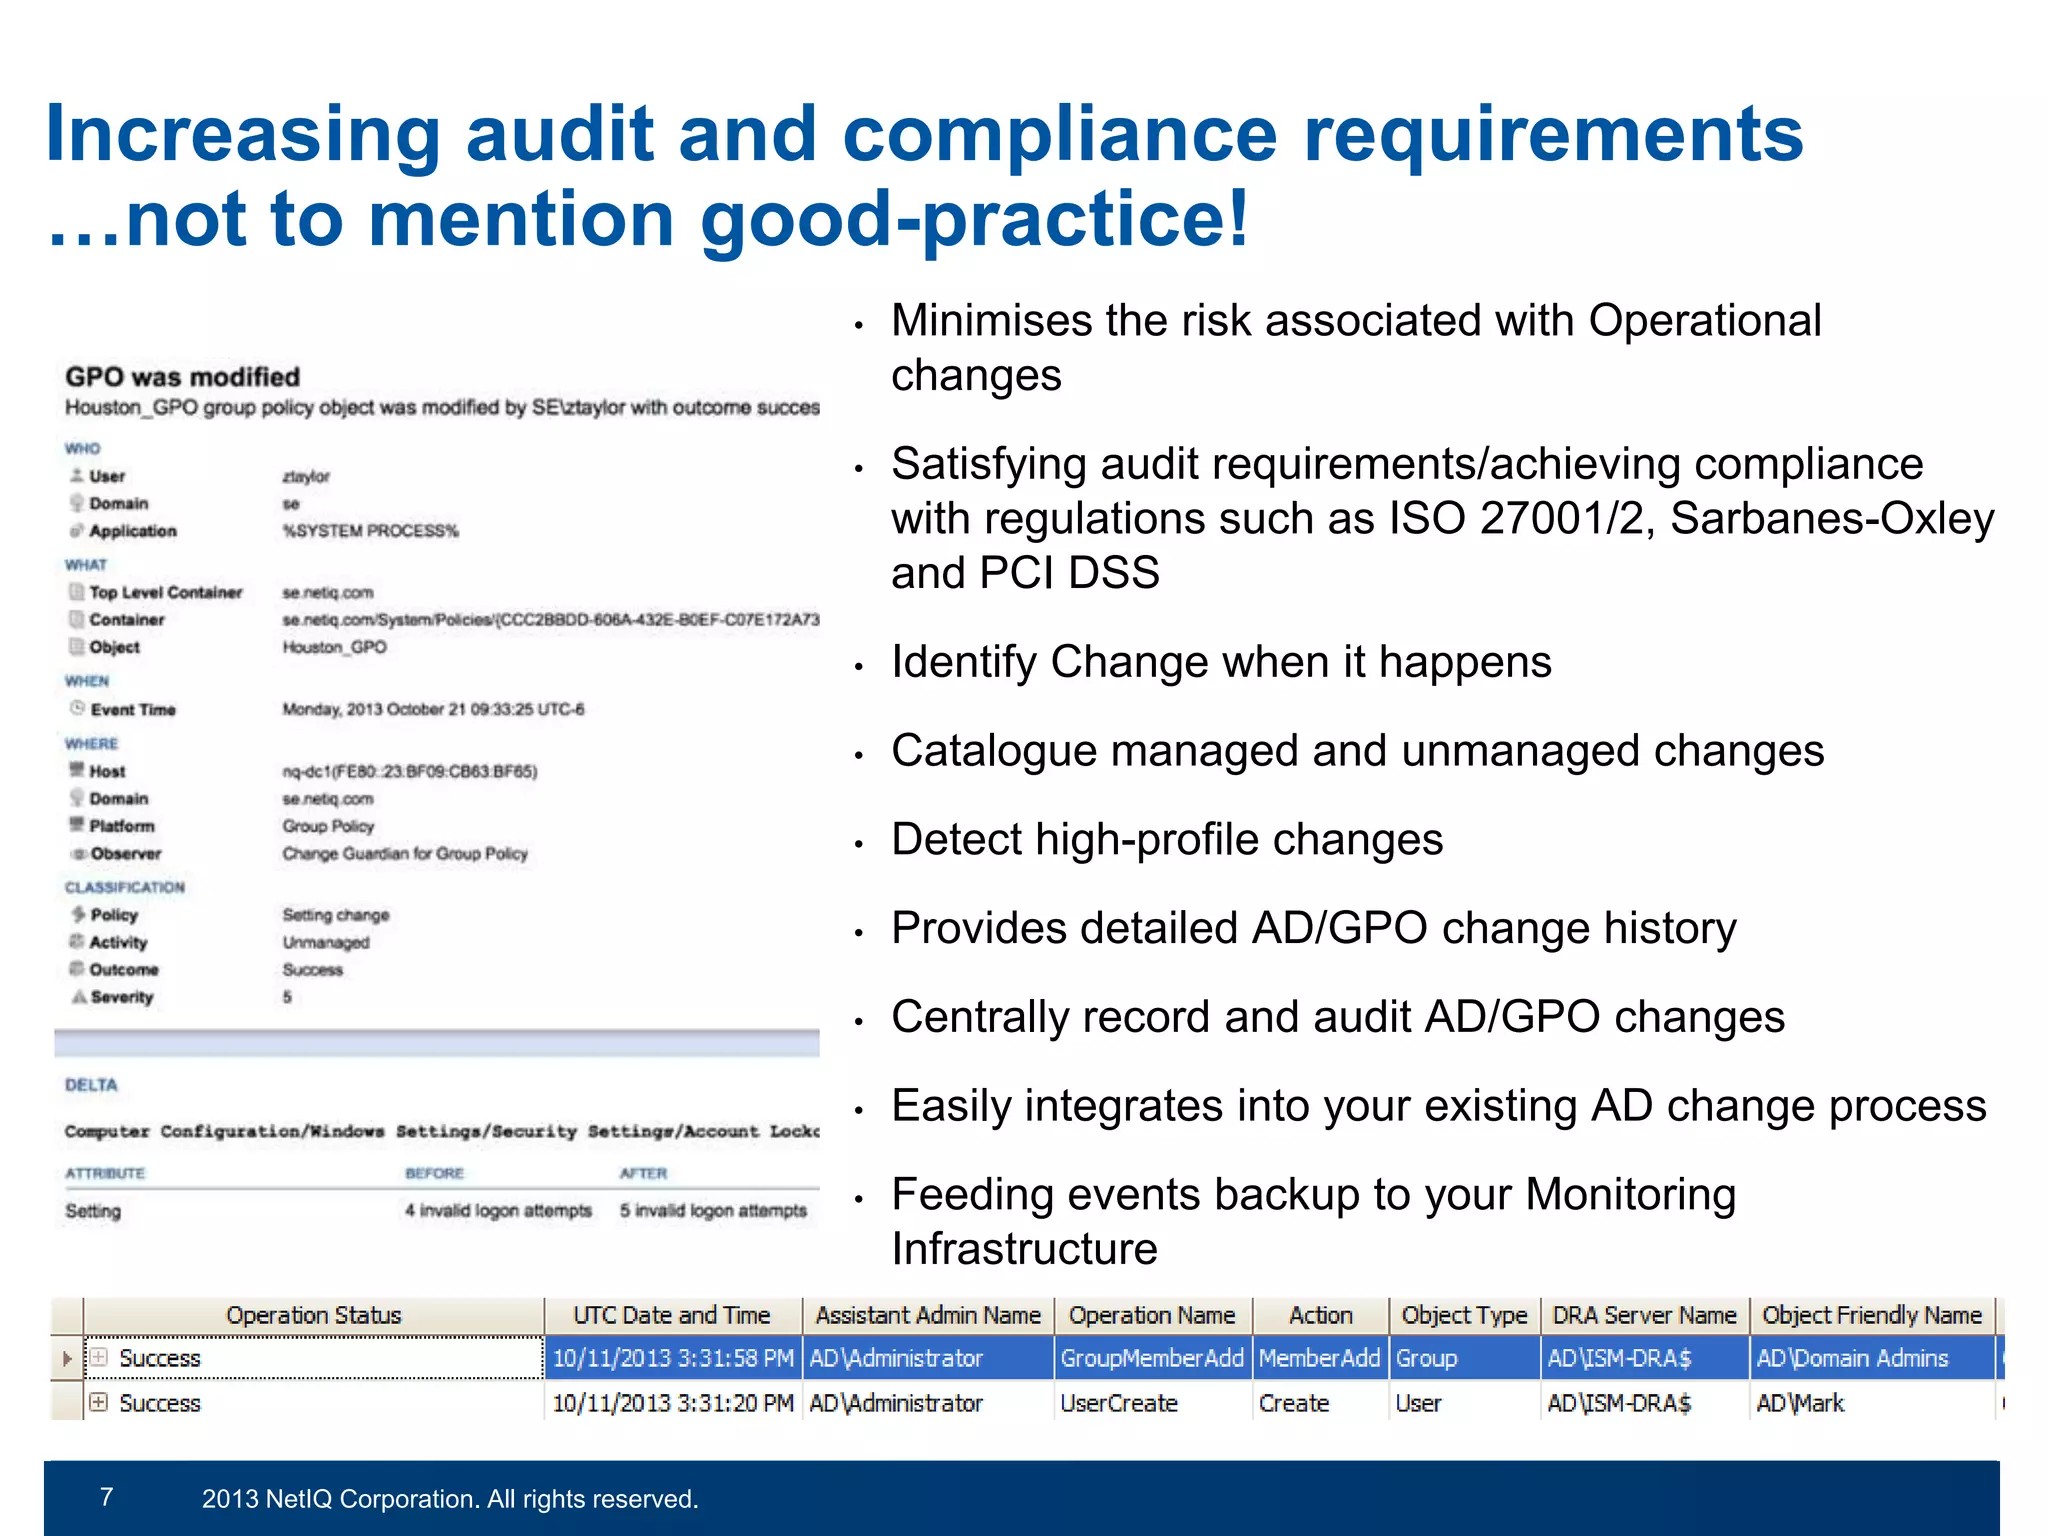This screenshot has height=1536, width=2048.
Task: Click the Top Level Container icon
Action: [76, 591]
